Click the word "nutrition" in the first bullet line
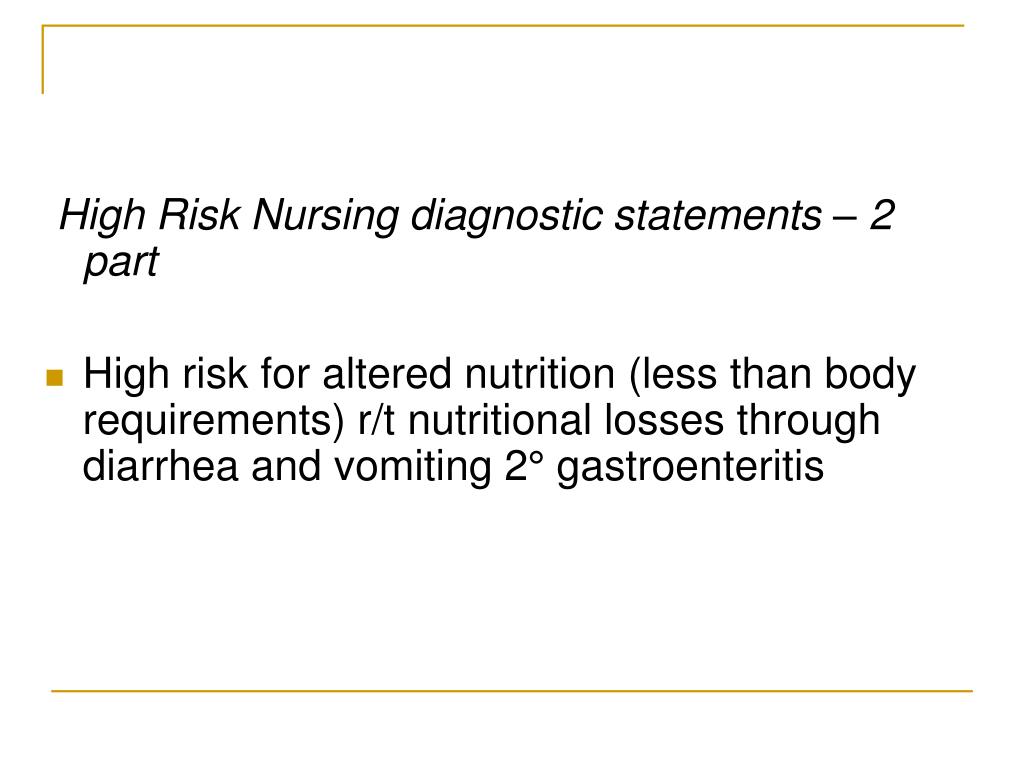This screenshot has height=768, width=1024. 539,374
